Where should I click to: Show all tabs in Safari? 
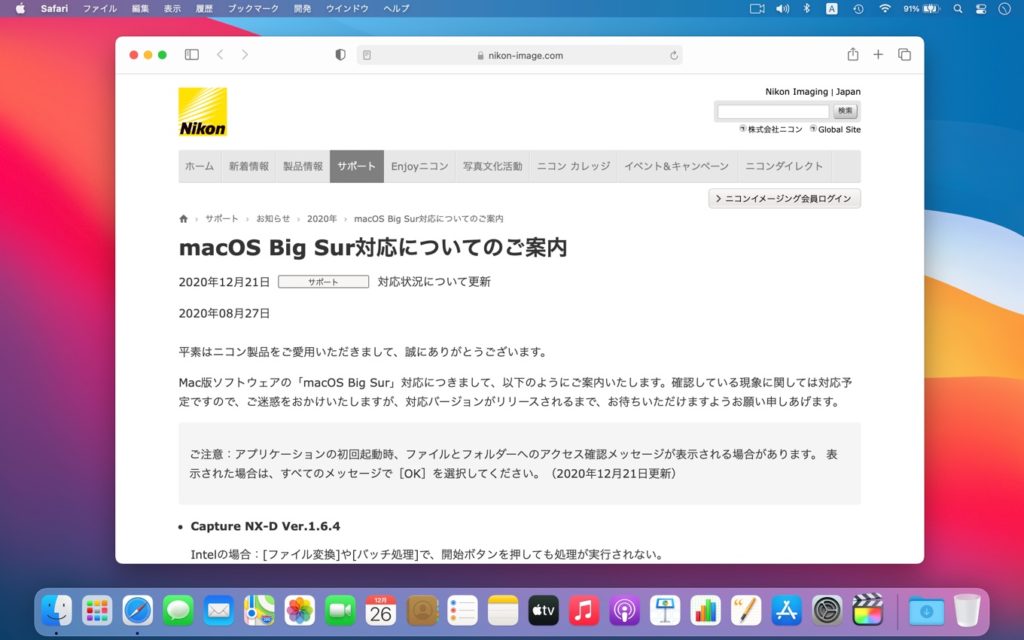[x=903, y=55]
